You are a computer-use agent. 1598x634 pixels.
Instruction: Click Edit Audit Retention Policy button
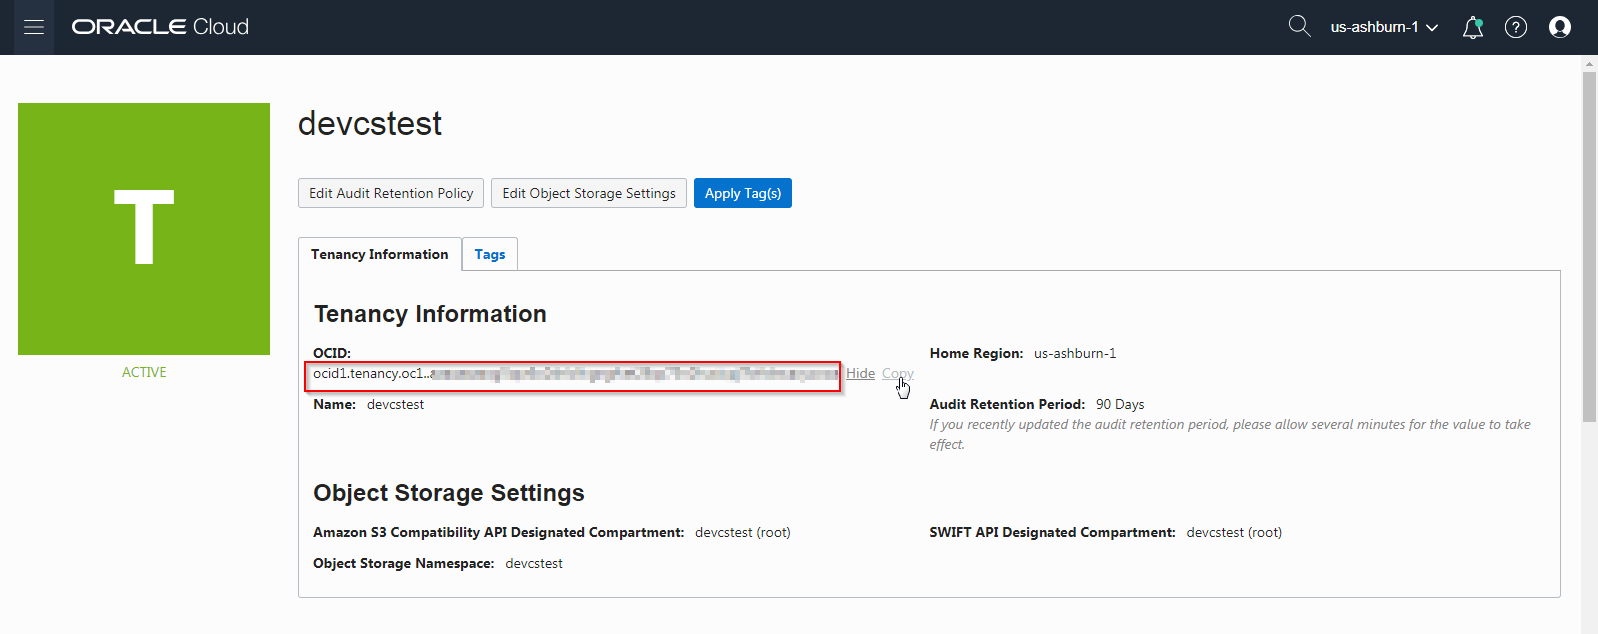click(x=391, y=193)
